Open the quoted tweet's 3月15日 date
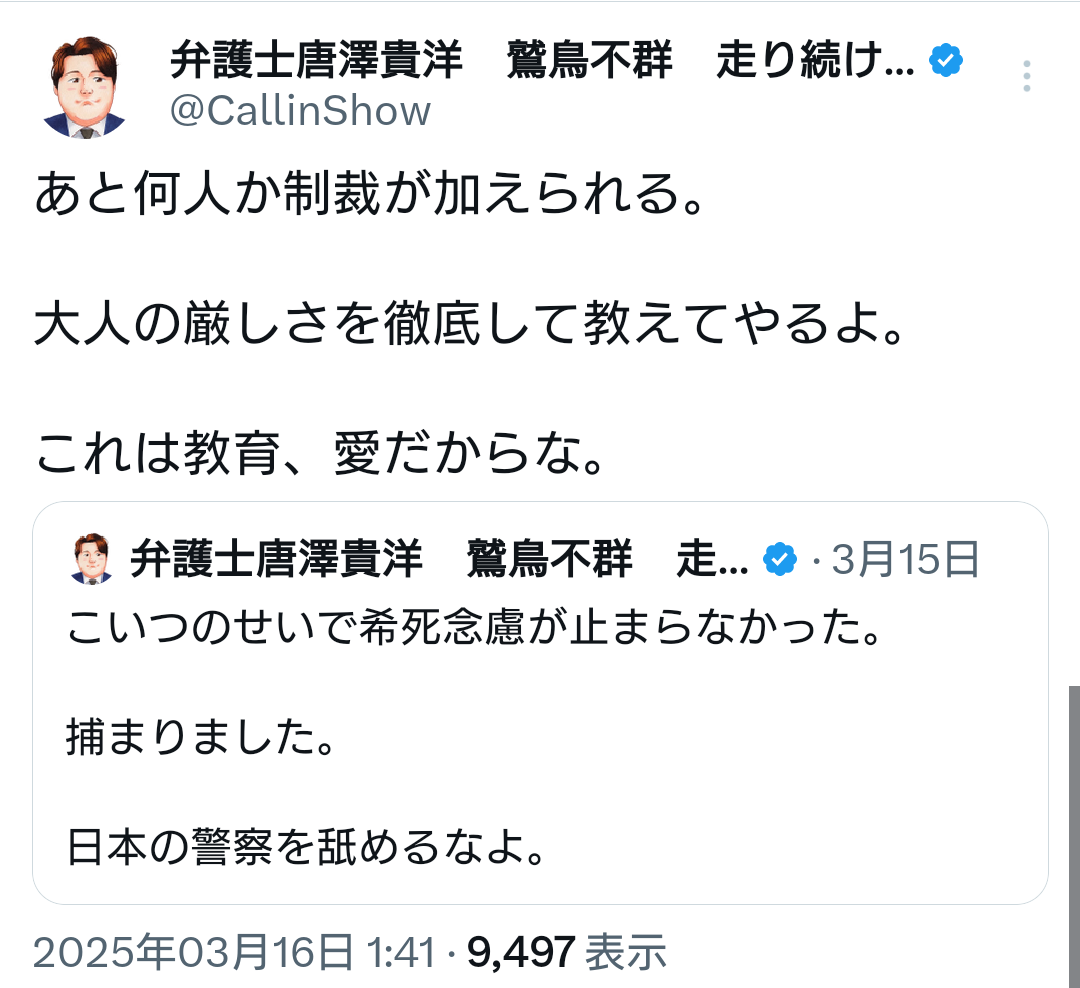The width and height of the screenshot is (1080, 988). tap(905, 560)
